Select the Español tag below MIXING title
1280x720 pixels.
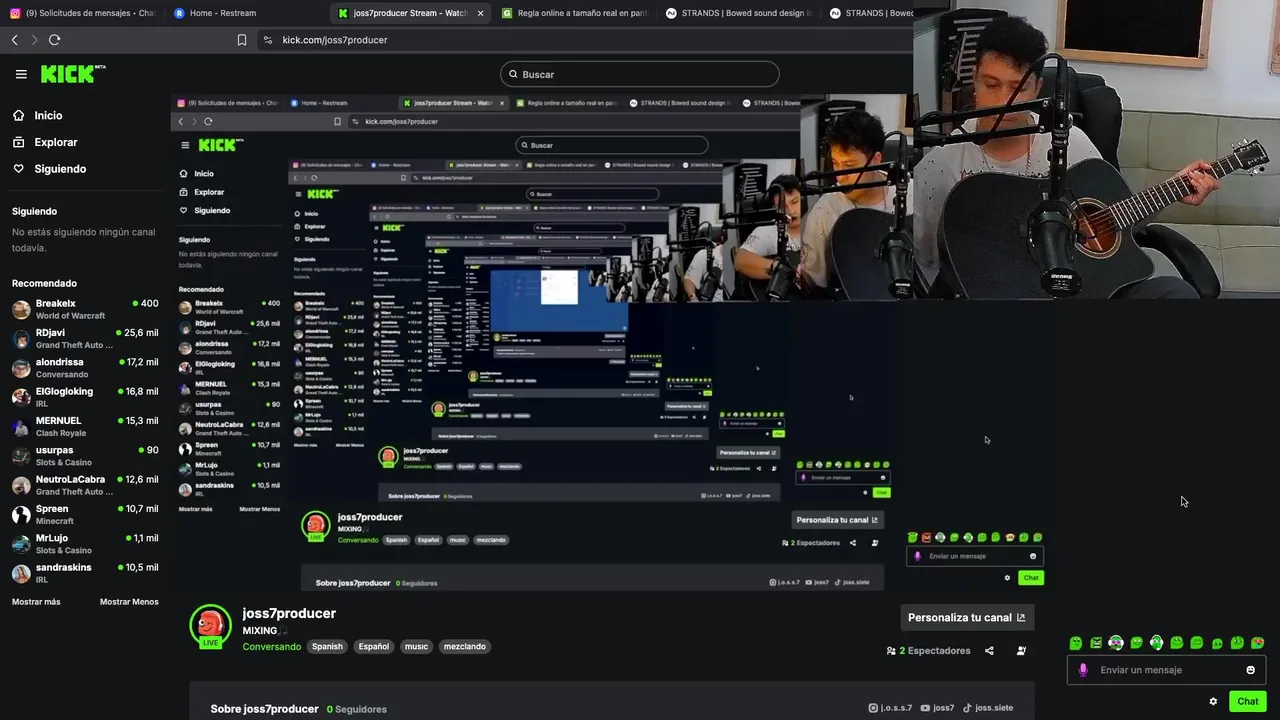(374, 646)
